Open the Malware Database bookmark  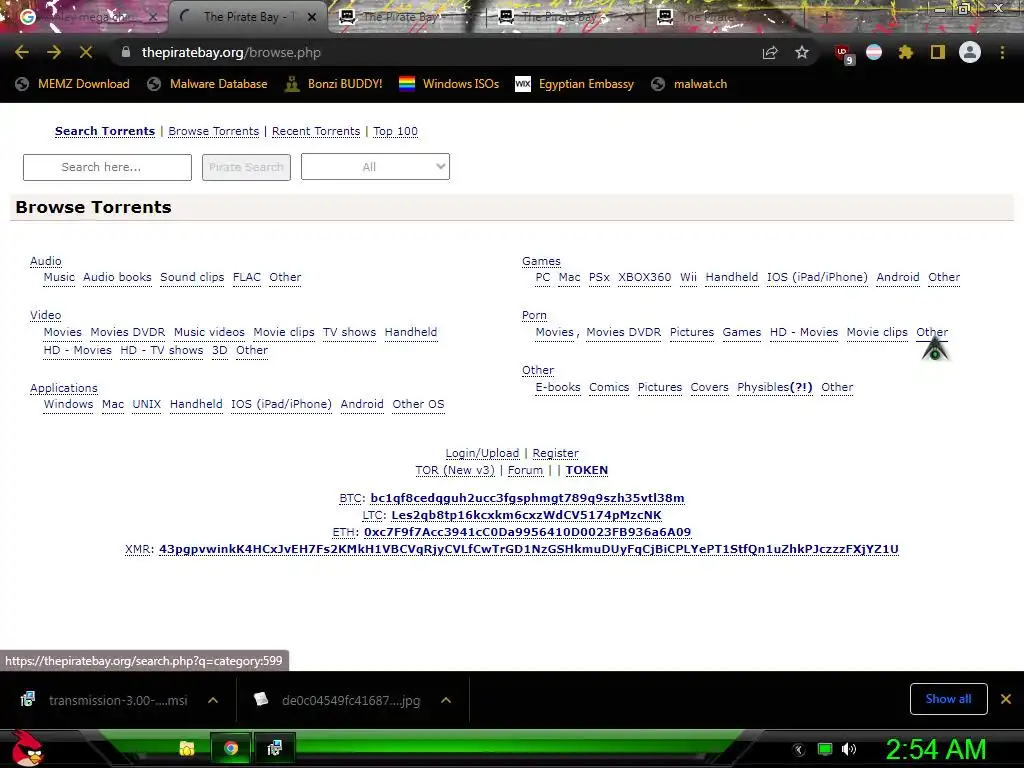click(207, 84)
